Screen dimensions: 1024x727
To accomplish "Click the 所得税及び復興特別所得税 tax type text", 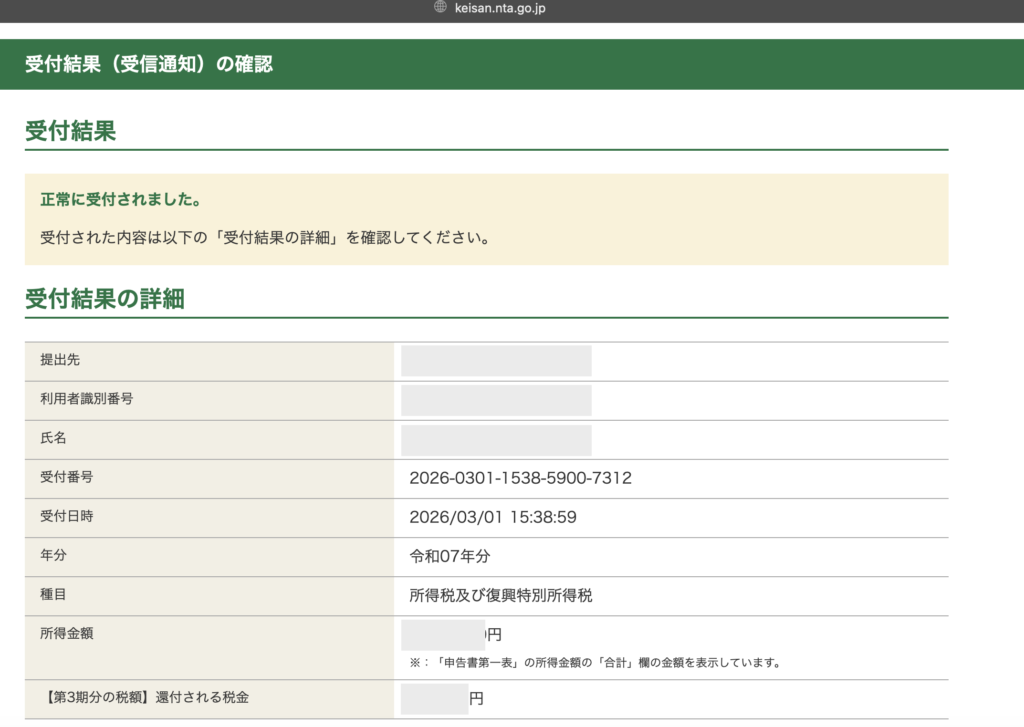I will [x=501, y=596].
